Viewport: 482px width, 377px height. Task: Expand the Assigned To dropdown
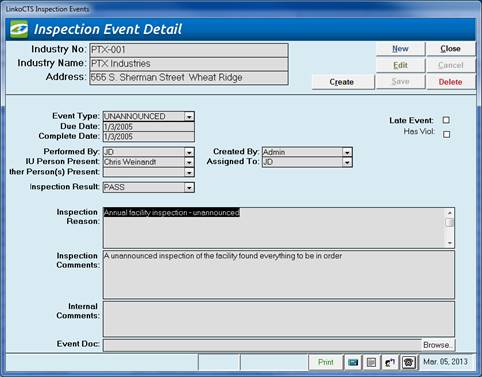pyautogui.click(x=347, y=162)
